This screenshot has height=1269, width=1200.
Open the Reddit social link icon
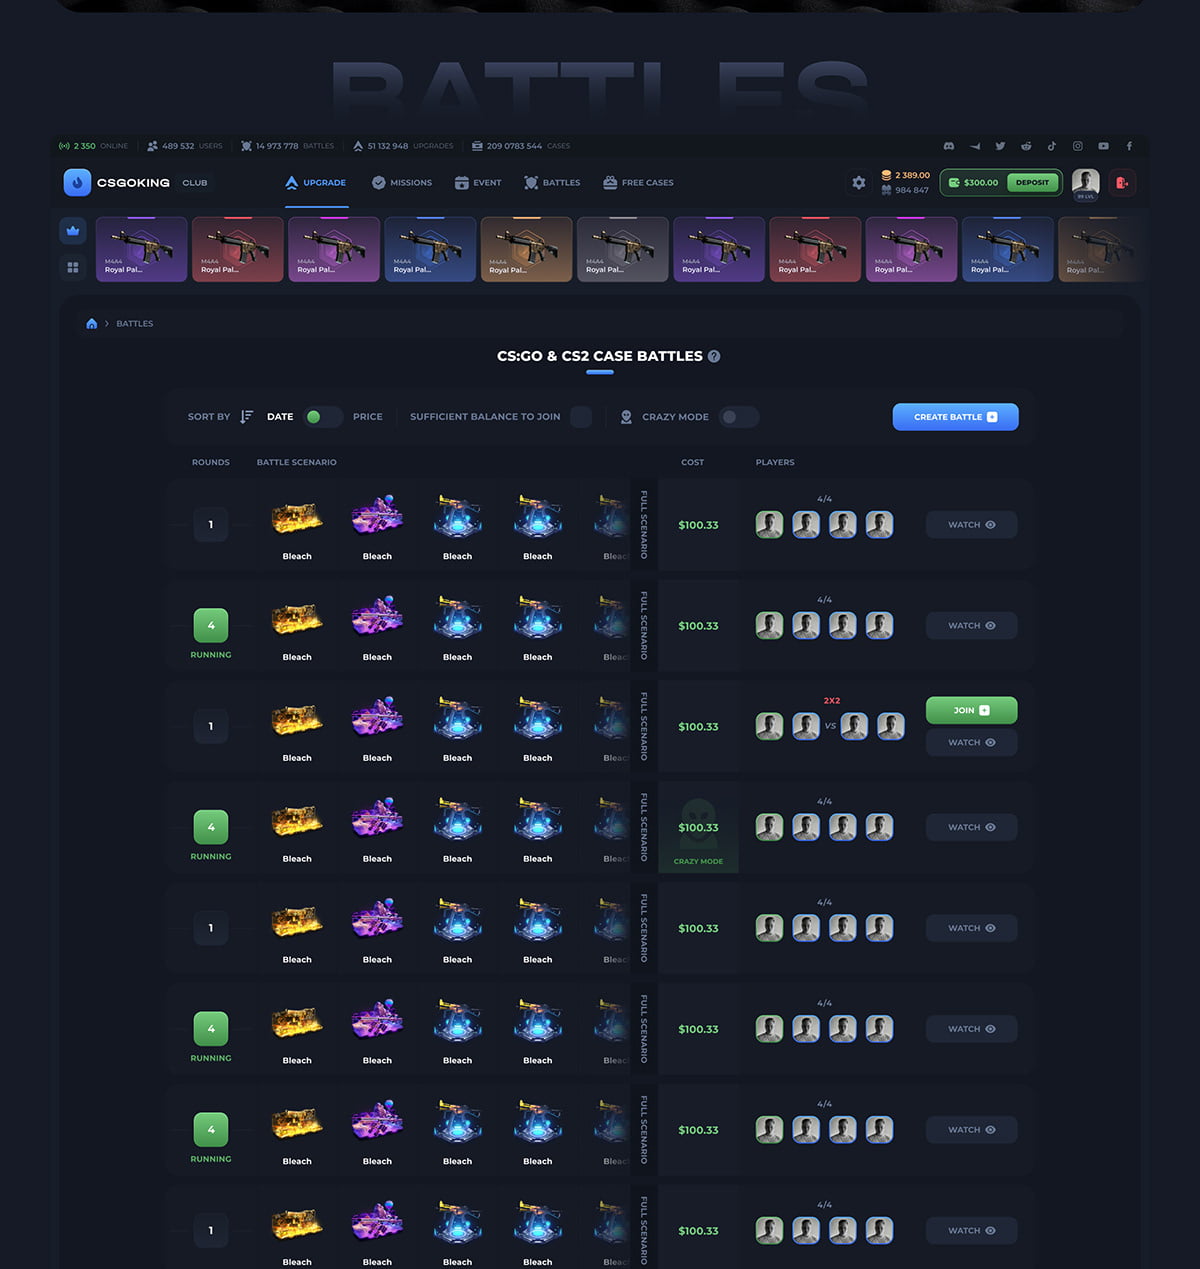pos(1025,146)
